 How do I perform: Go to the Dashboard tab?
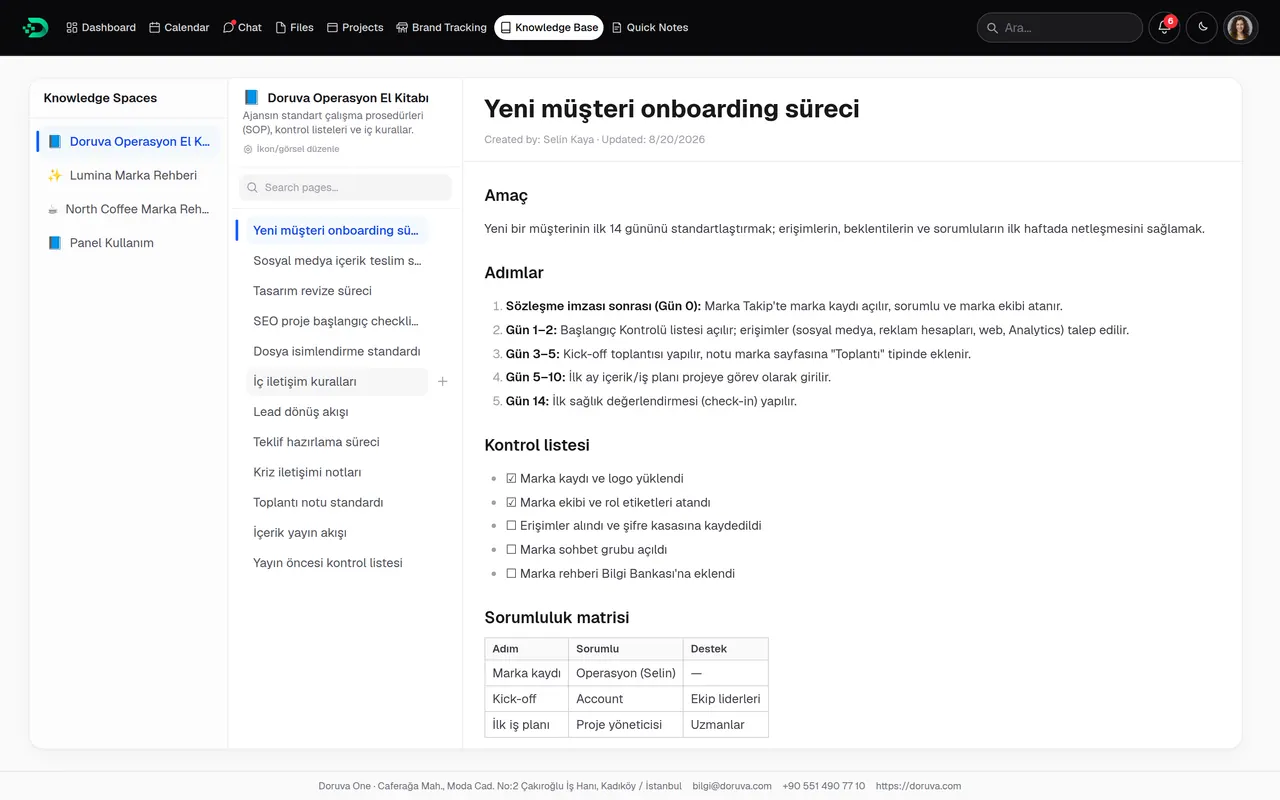(101, 27)
